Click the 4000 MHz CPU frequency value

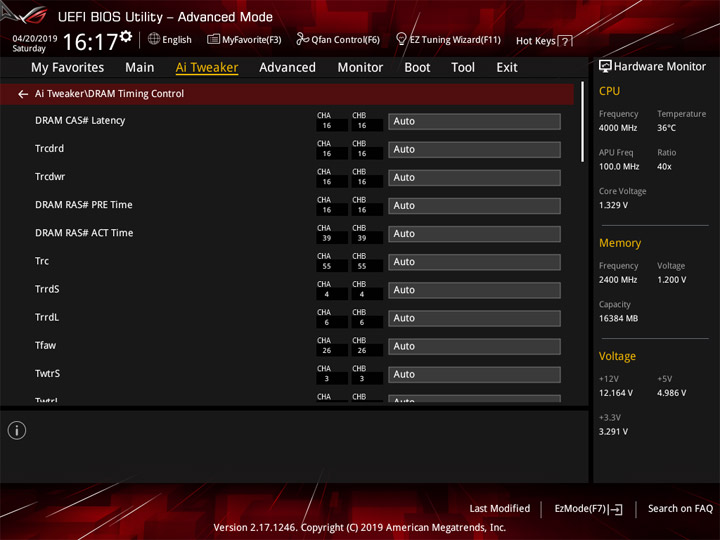618,128
